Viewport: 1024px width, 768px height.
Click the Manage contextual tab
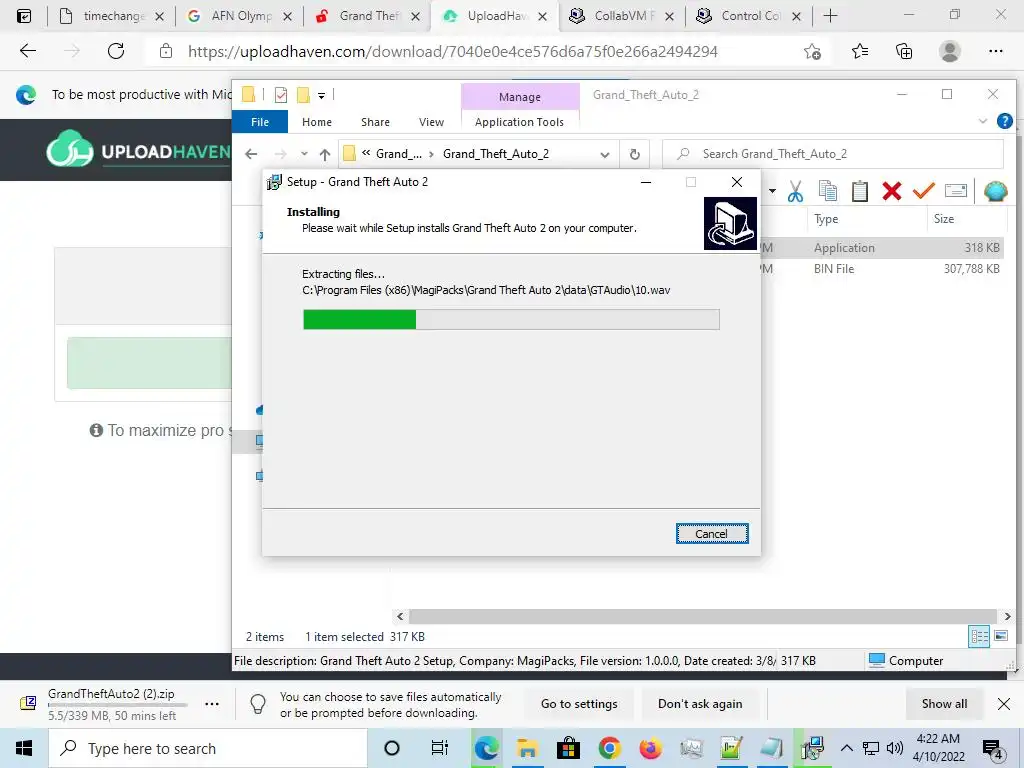coord(520,97)
